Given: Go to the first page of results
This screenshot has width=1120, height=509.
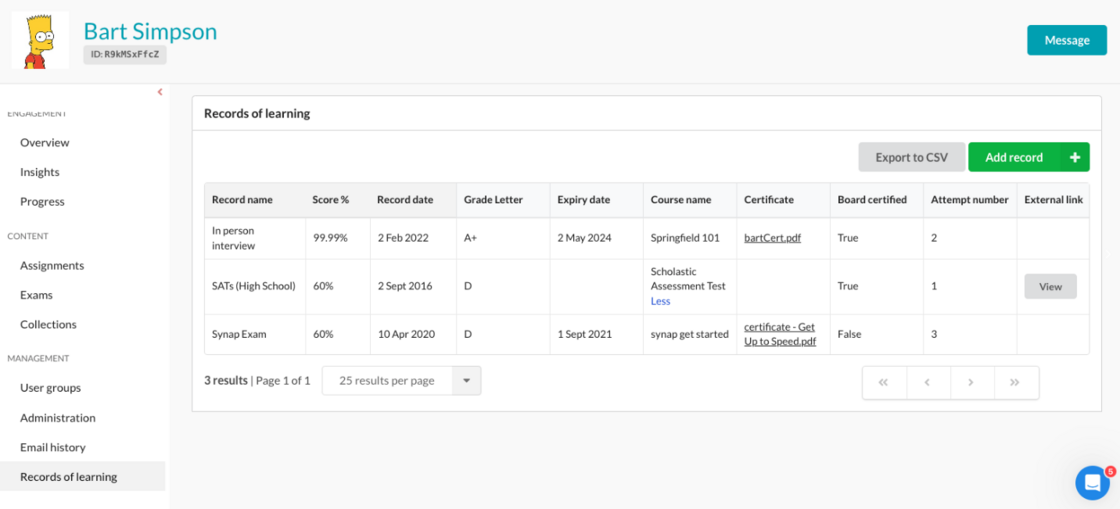Looking at the screenshot, I should point(884,382).
